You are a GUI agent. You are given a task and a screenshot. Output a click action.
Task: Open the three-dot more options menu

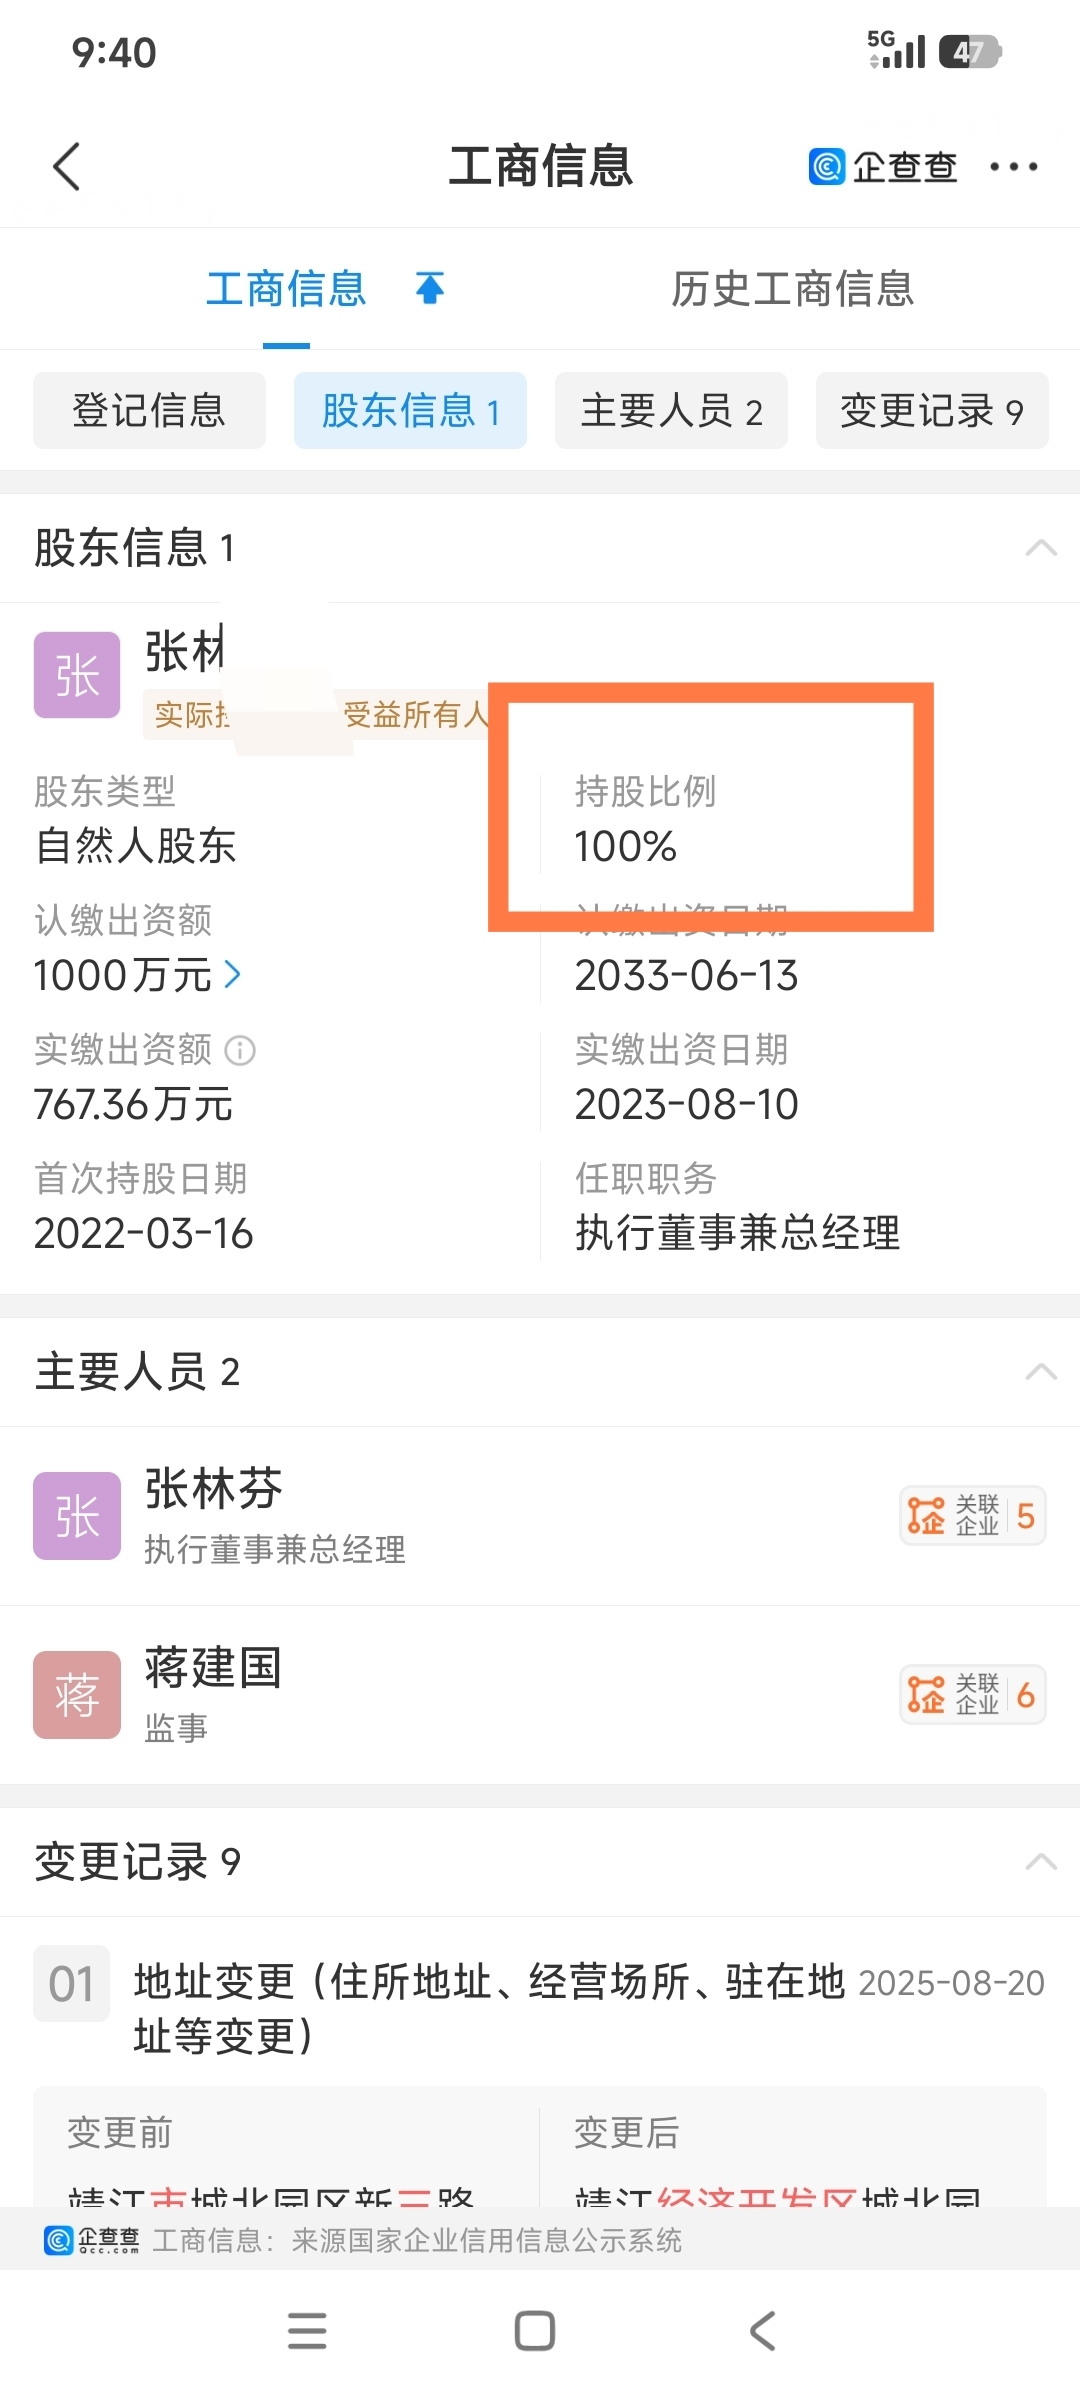point(1013,167)
